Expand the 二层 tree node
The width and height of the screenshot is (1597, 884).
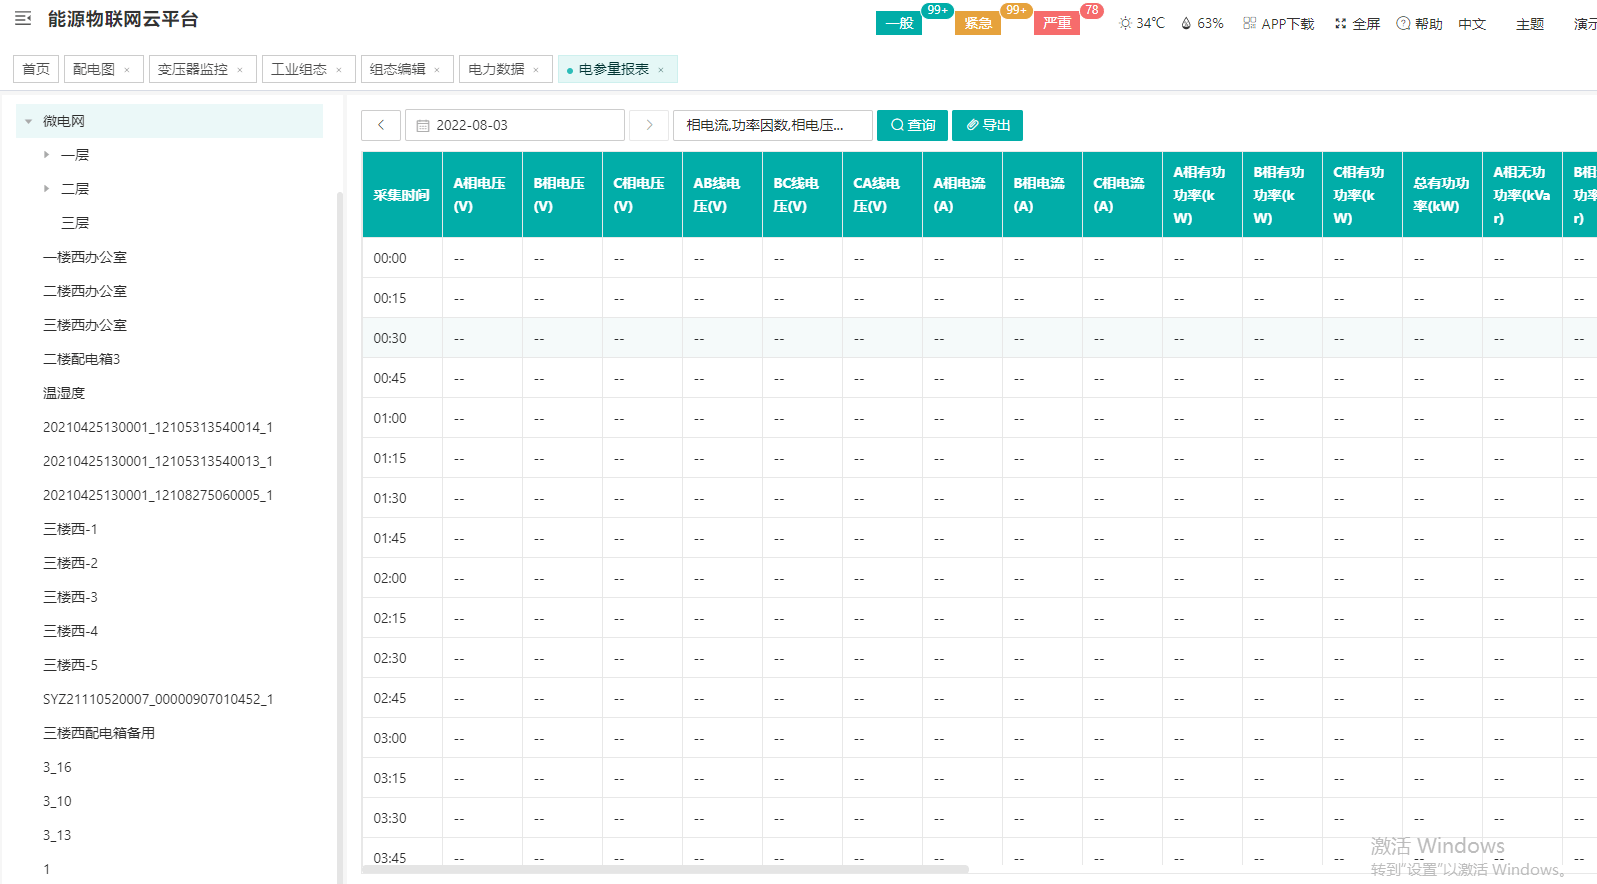pos(46,188)
